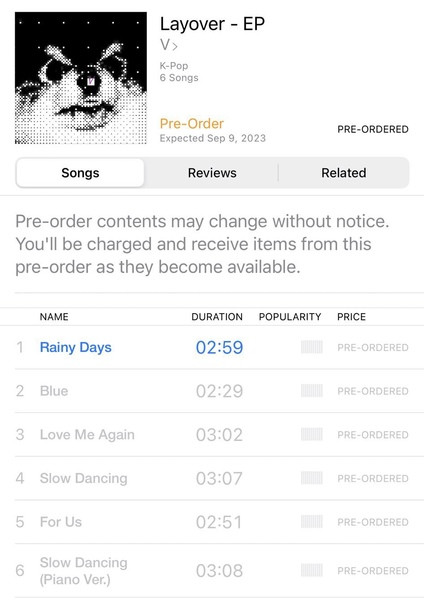
Task: Select the For Us track
Action: click(61, 522)
